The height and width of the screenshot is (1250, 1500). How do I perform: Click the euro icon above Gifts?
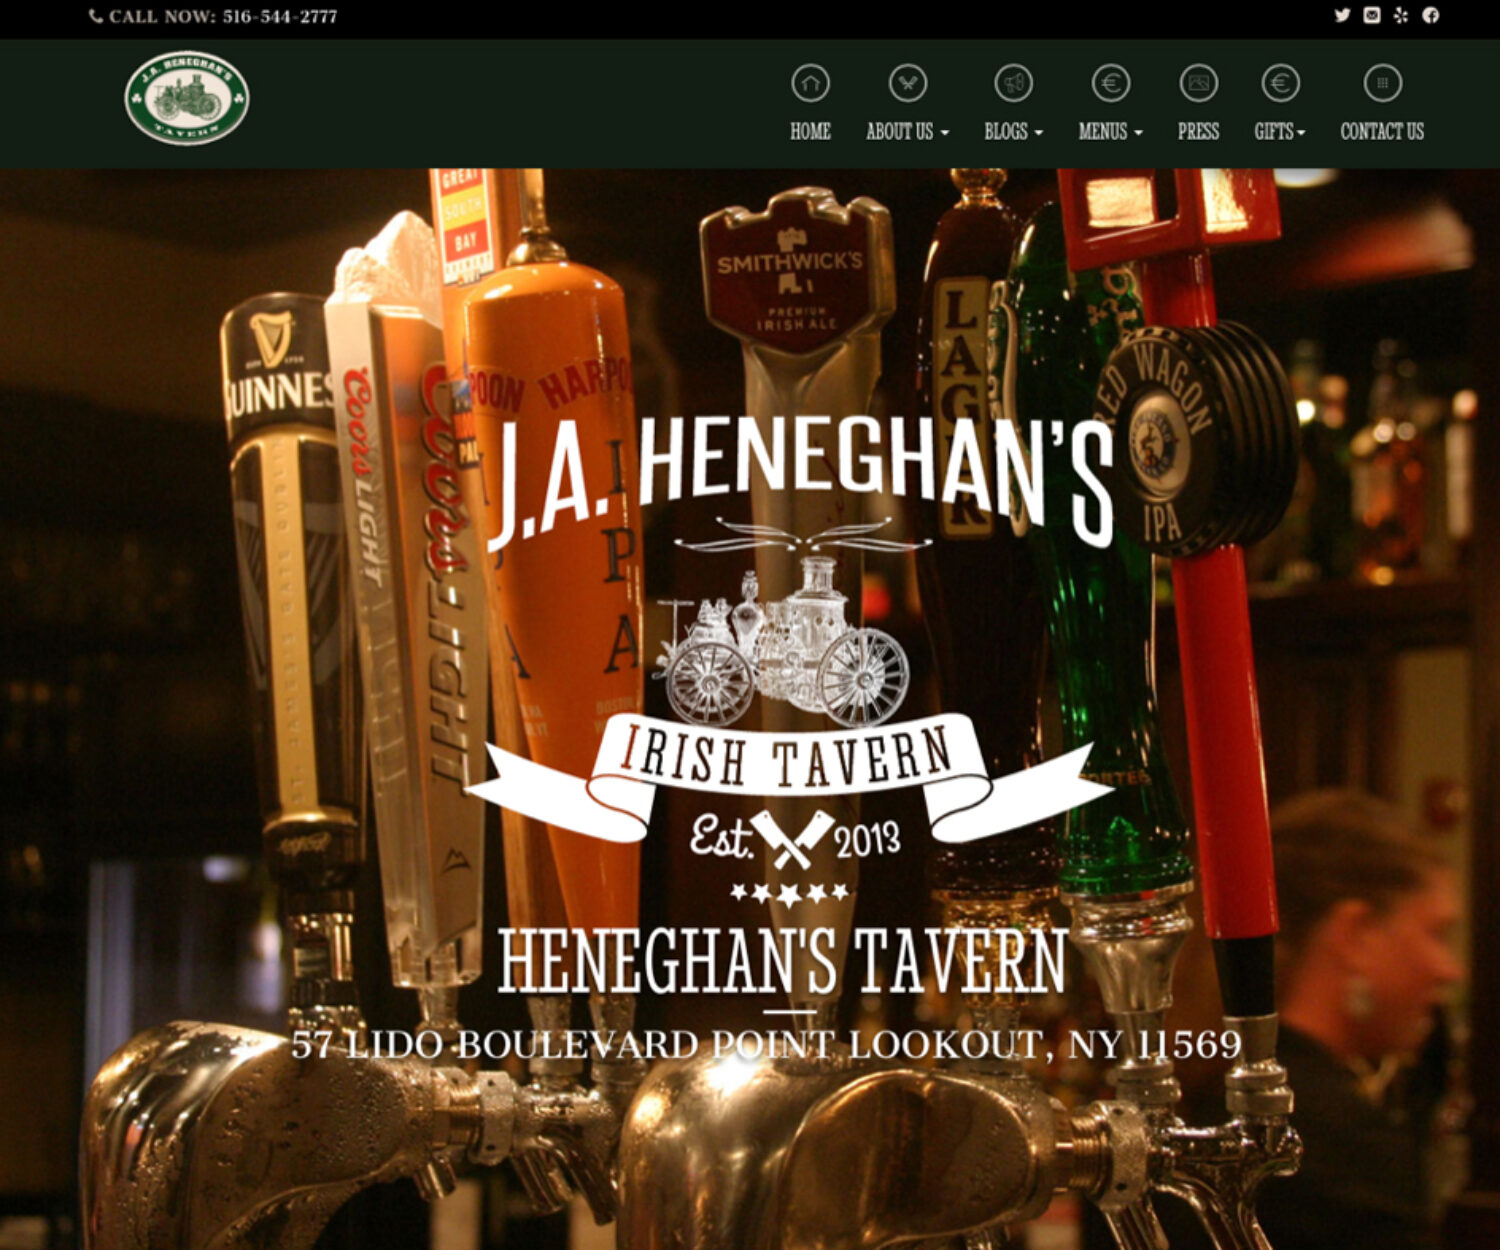(1280, 83)
